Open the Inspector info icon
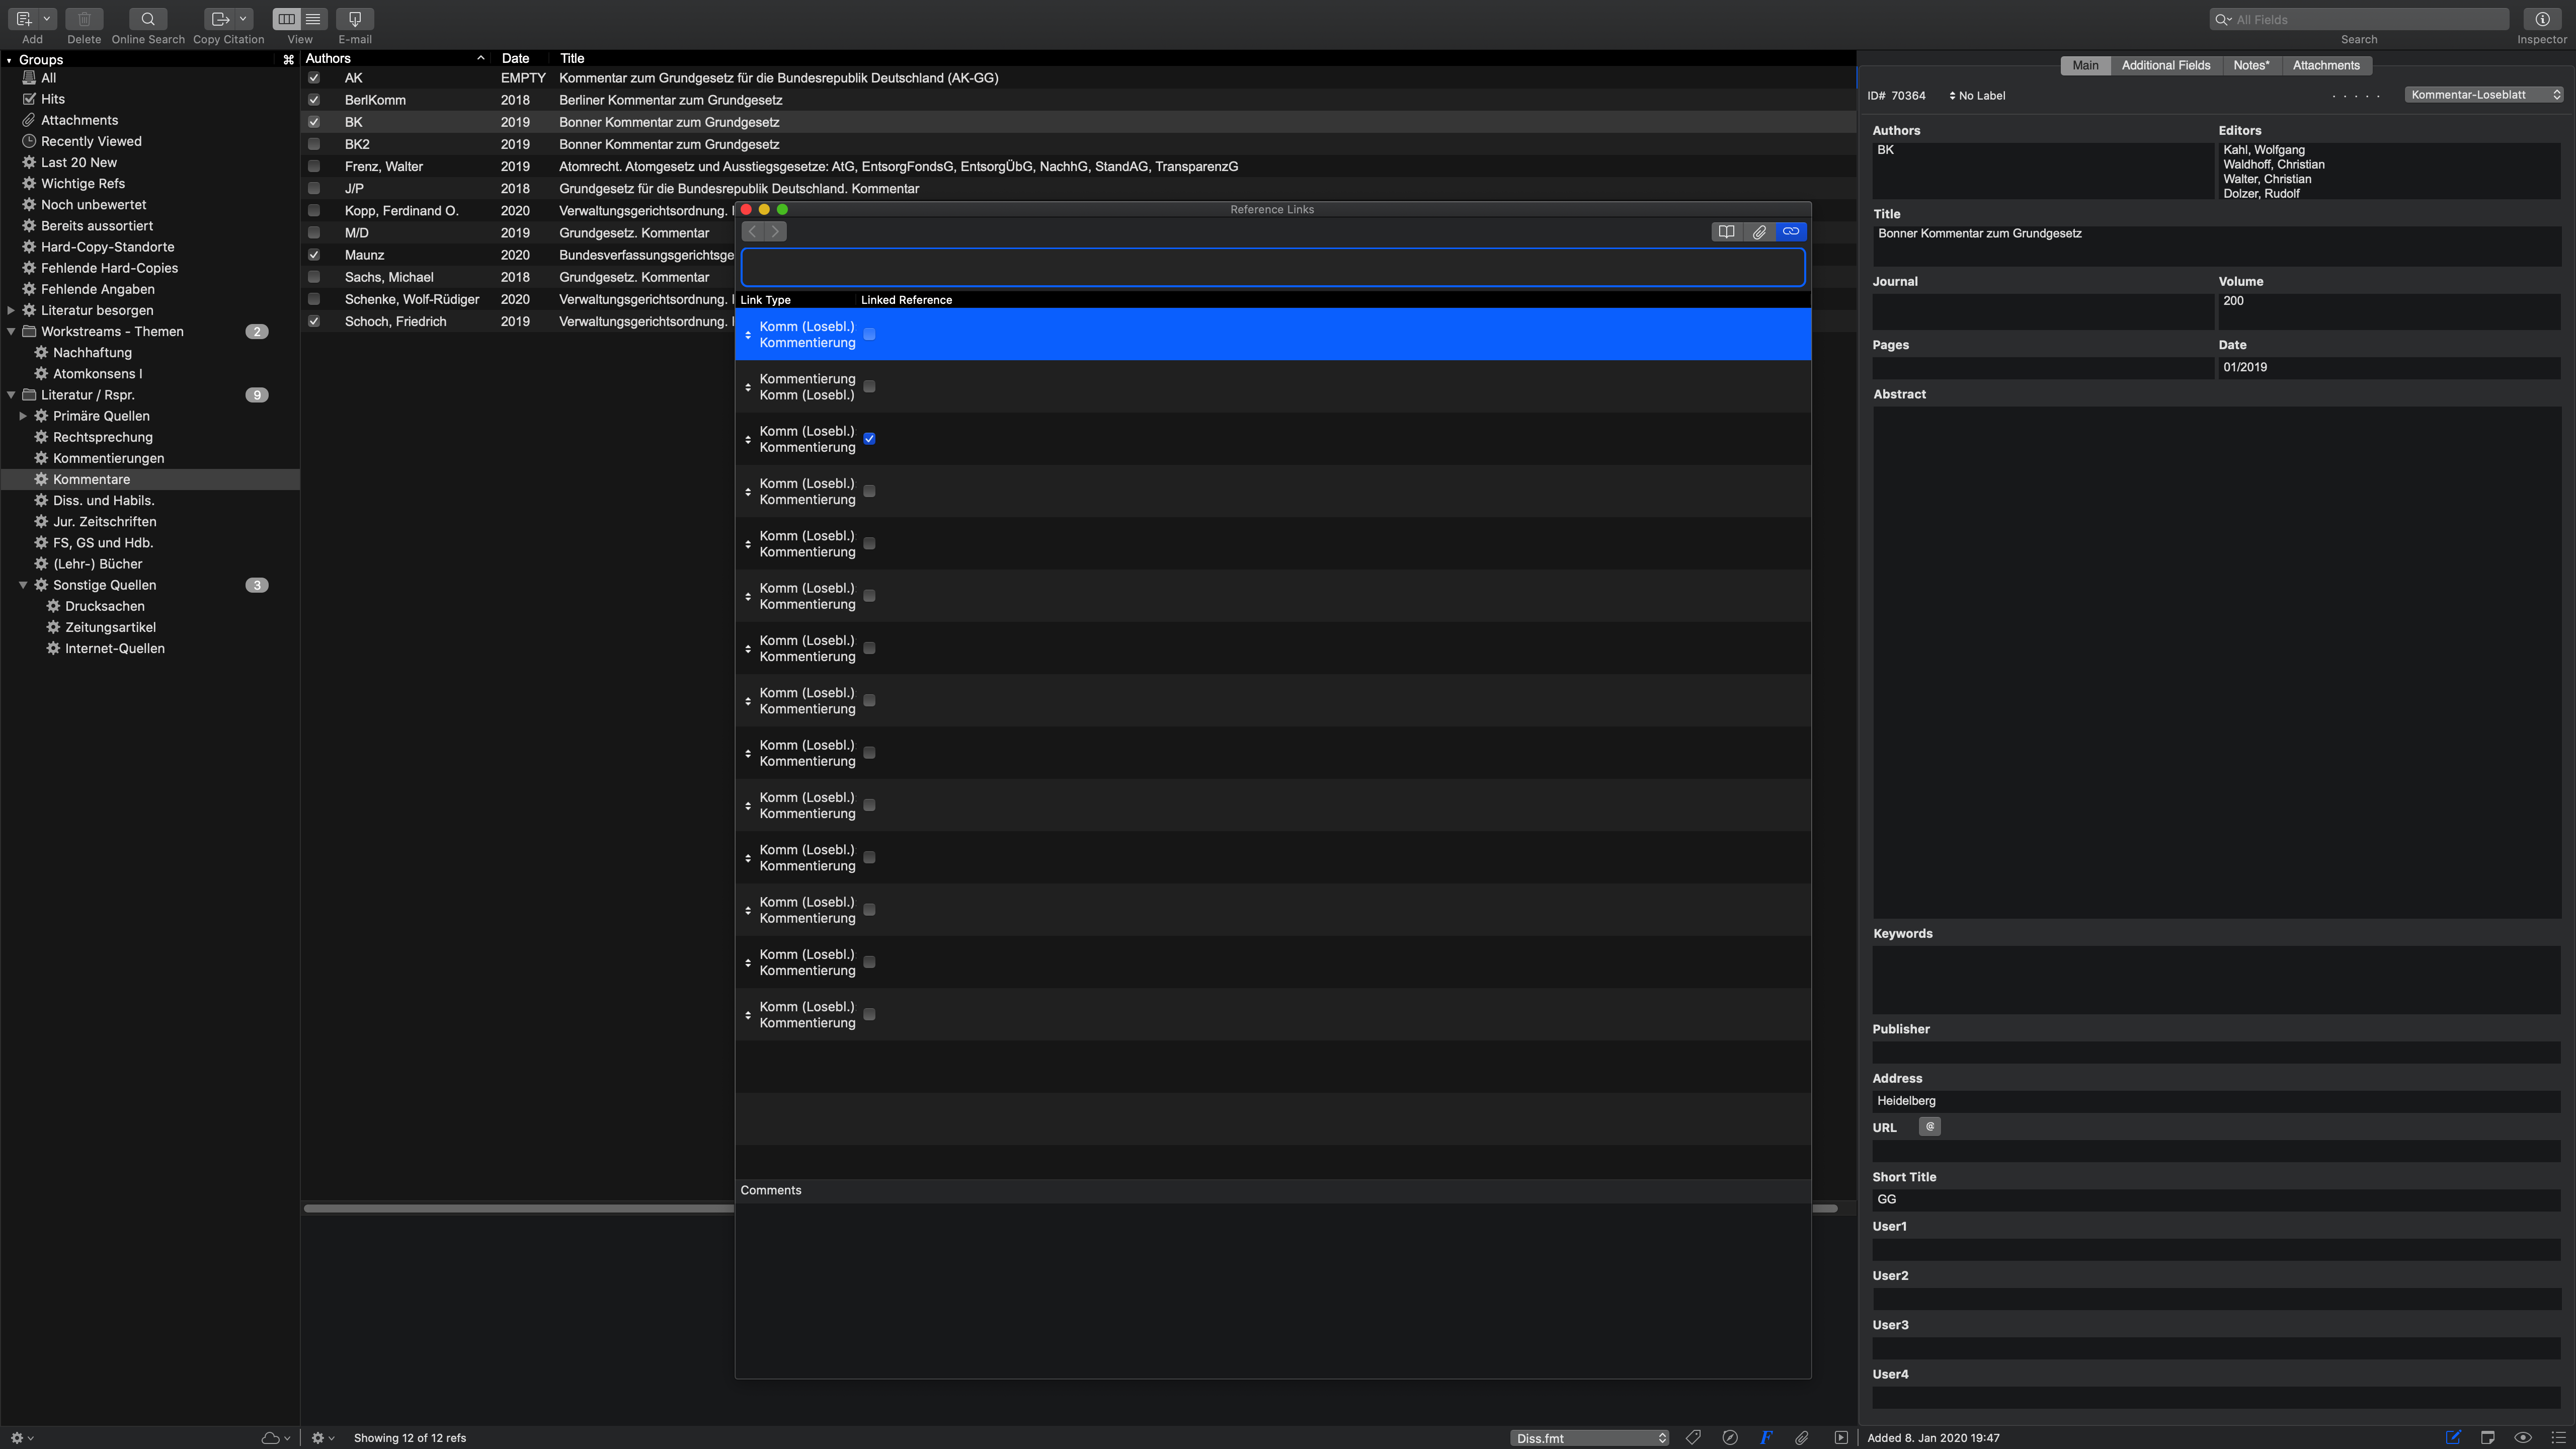 2542,19
